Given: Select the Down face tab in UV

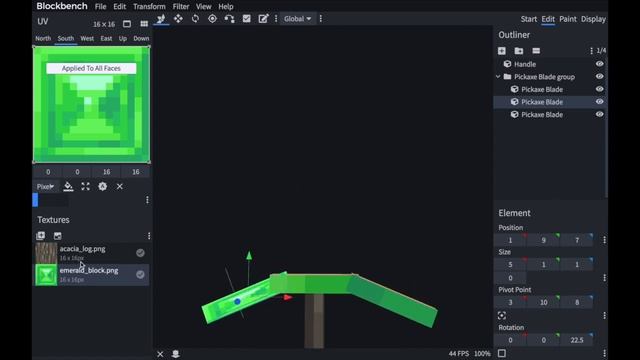Looking at the screenshot, I should pos(141,38).
